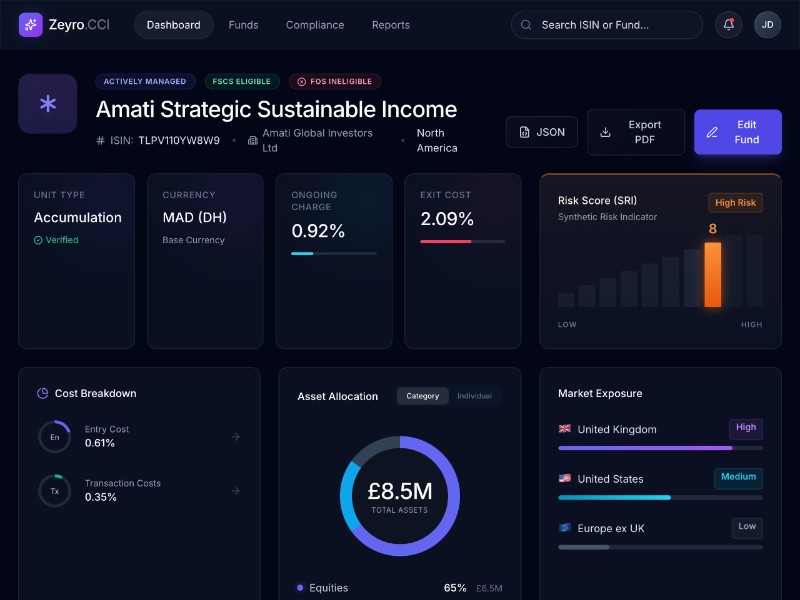
Task: Click the United States flag icon
Action: pyautogui.click(x=565, y=479)
